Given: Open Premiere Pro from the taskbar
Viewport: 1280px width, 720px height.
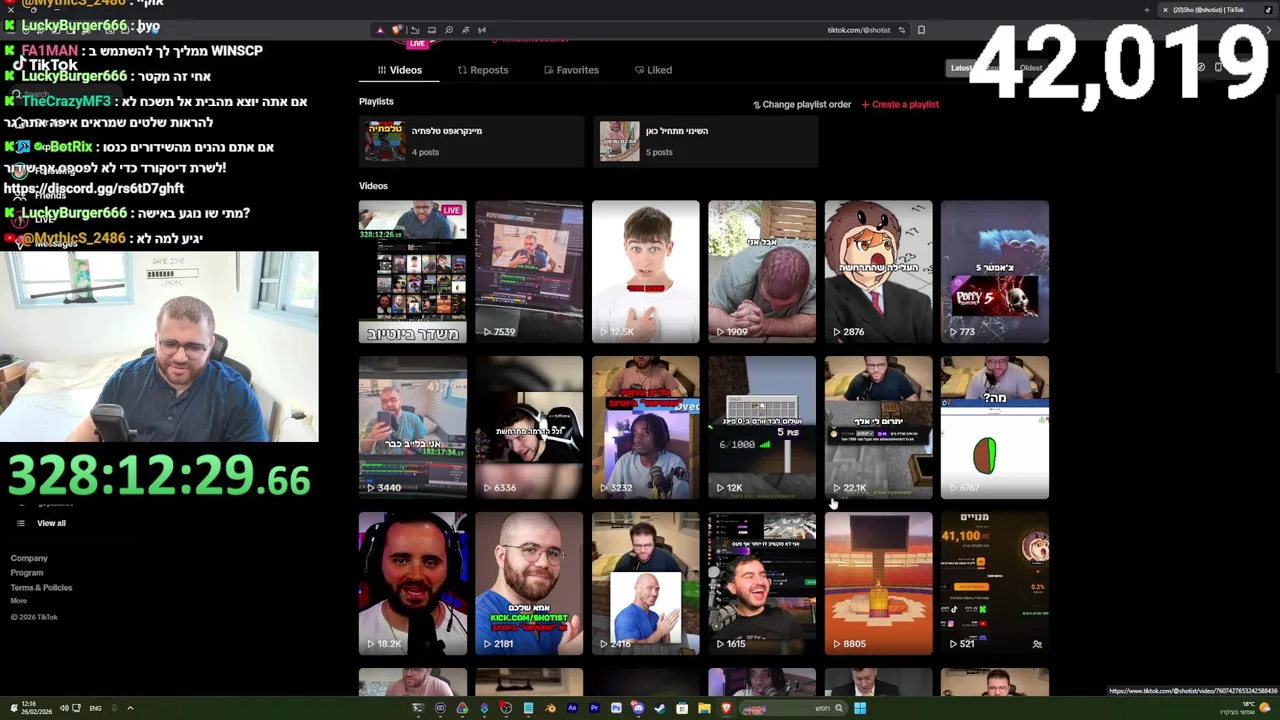Looking at the screenshot, I should click(x=594, y=708).
